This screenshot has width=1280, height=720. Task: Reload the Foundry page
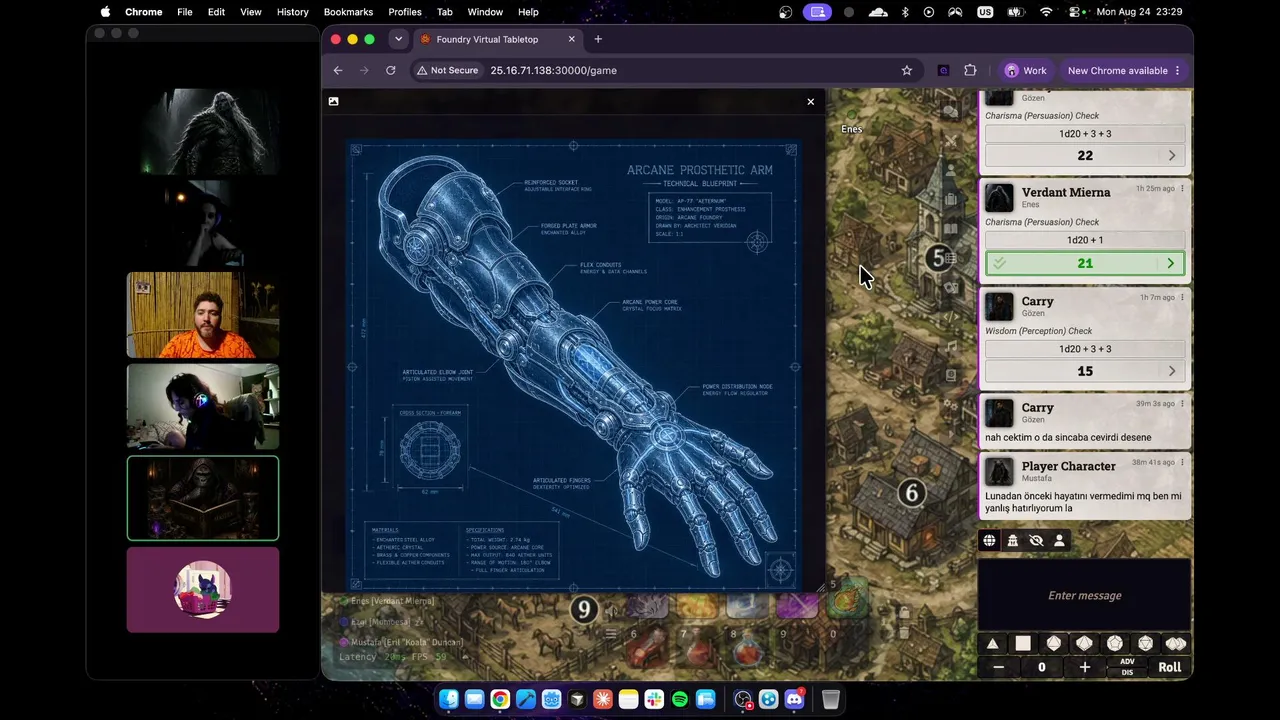(x=391, y=70)
